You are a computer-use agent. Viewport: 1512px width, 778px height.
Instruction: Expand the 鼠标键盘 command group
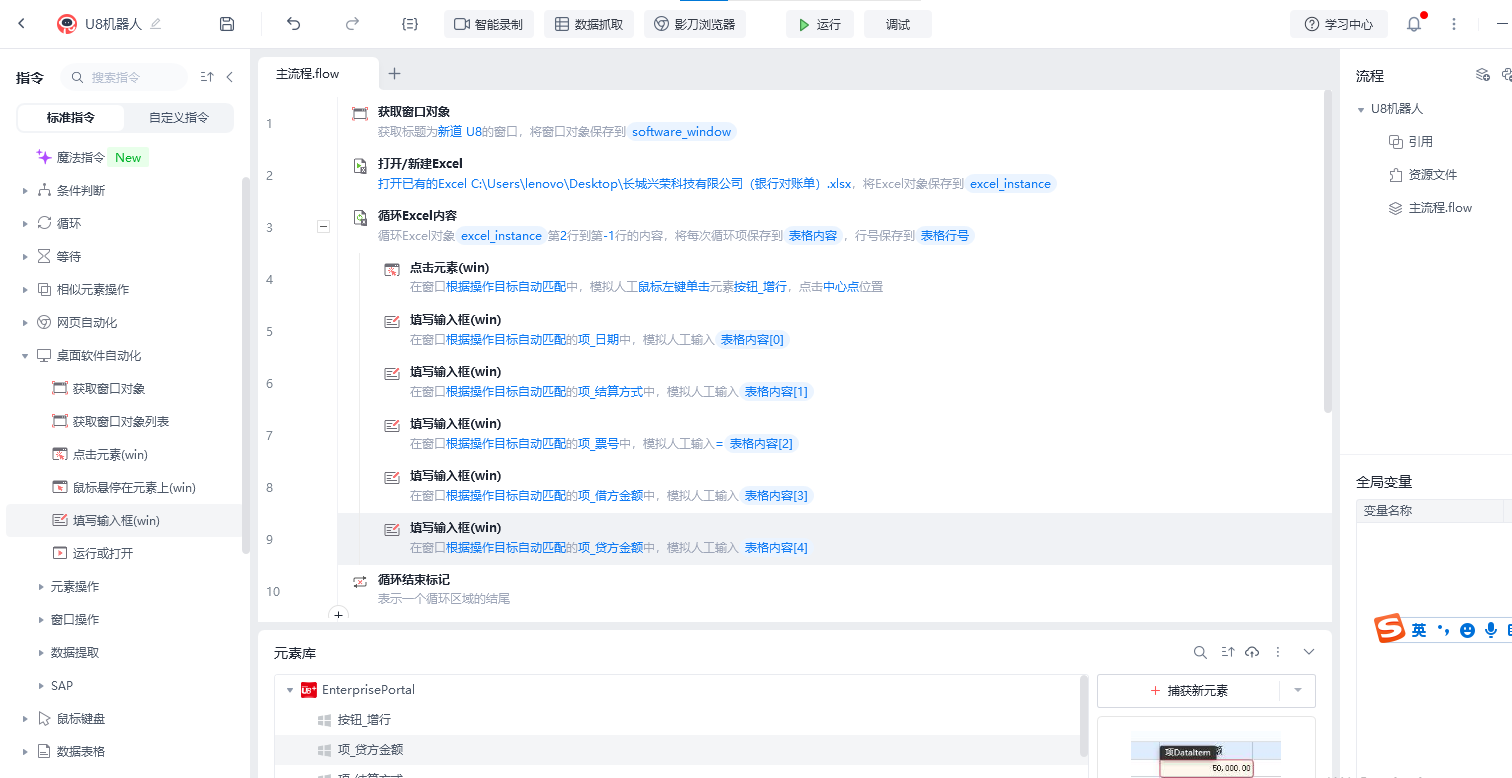point(26,718)
